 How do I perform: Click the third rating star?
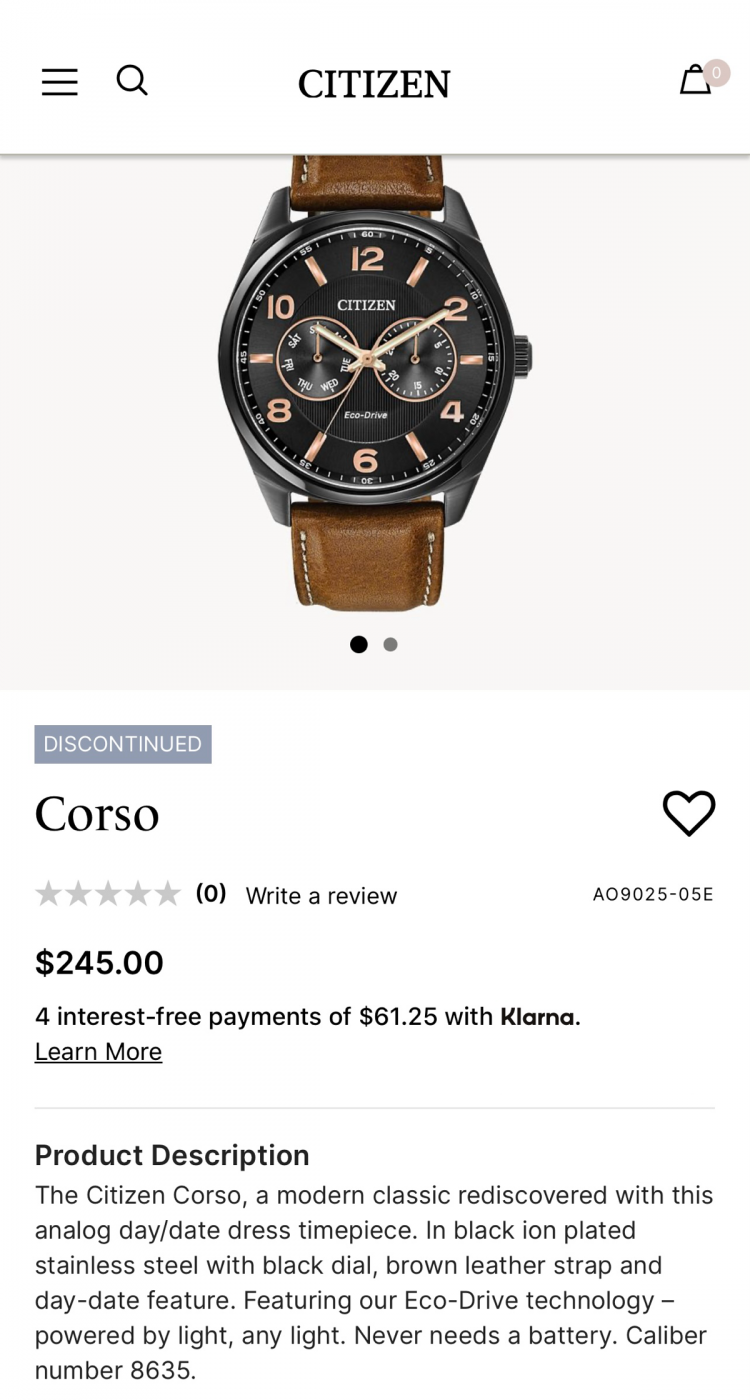tap(108, 894)
